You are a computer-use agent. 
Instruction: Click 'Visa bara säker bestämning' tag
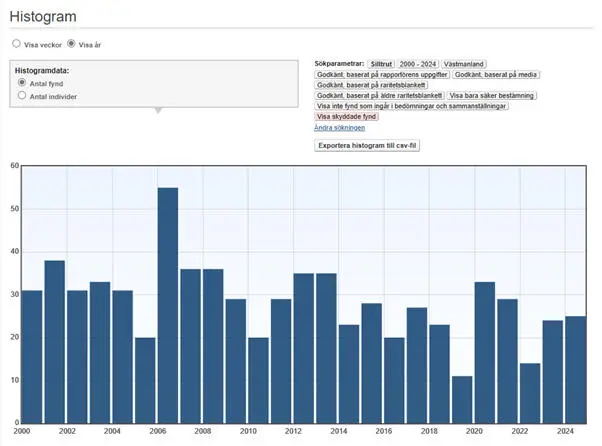[491, 96]
